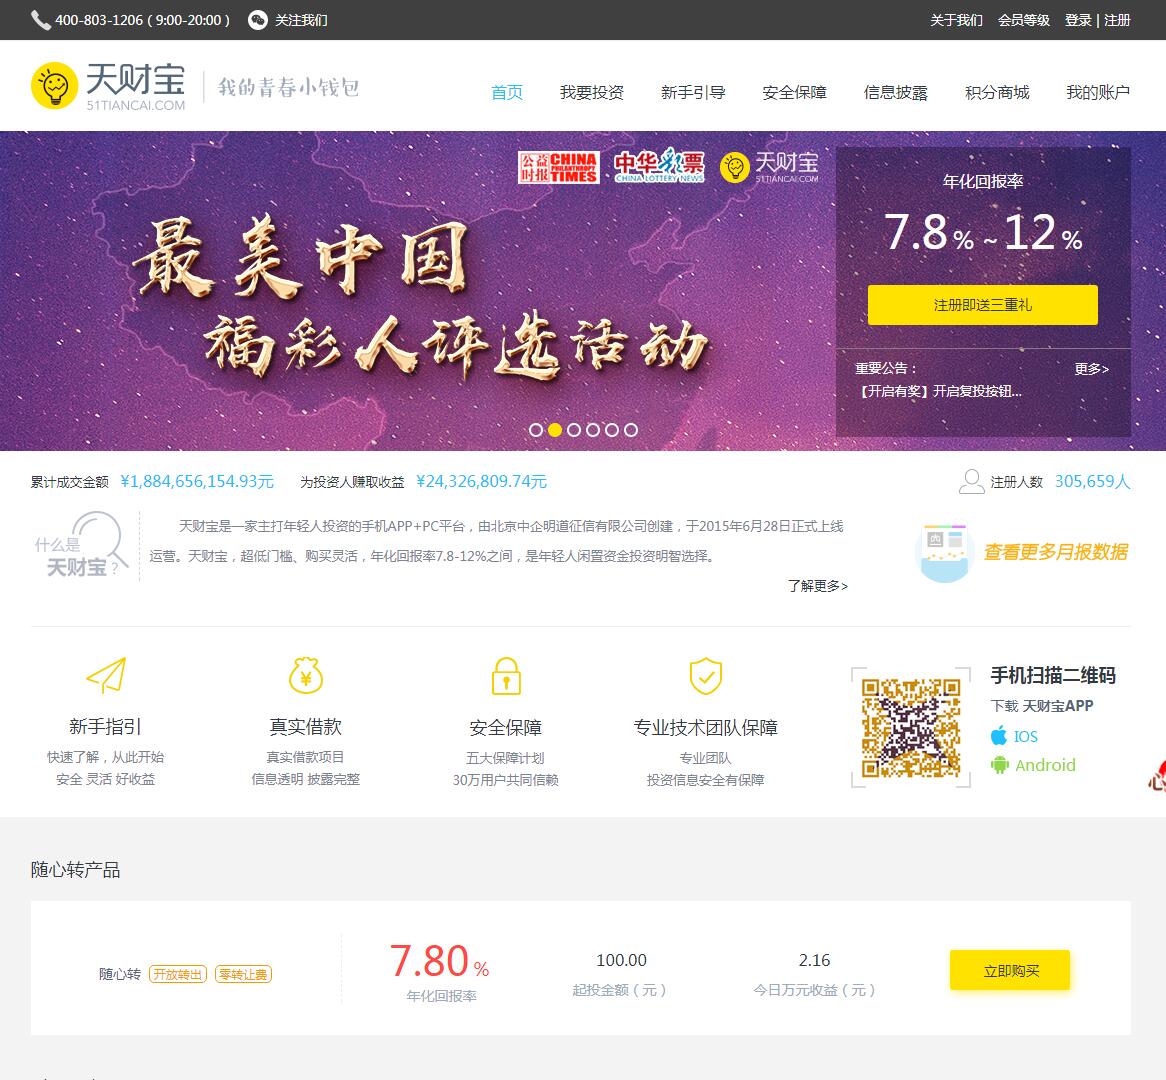Viewport: 1166px width, 1080px height.
Task: Click the 专业技术团队保障 heading
Action: point(706,727)
